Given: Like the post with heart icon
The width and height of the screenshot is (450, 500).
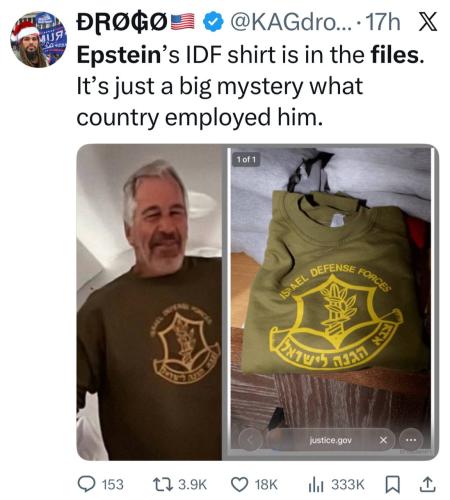Looking at the screenshot, I should pyautogui.click(x=240, y=484).
